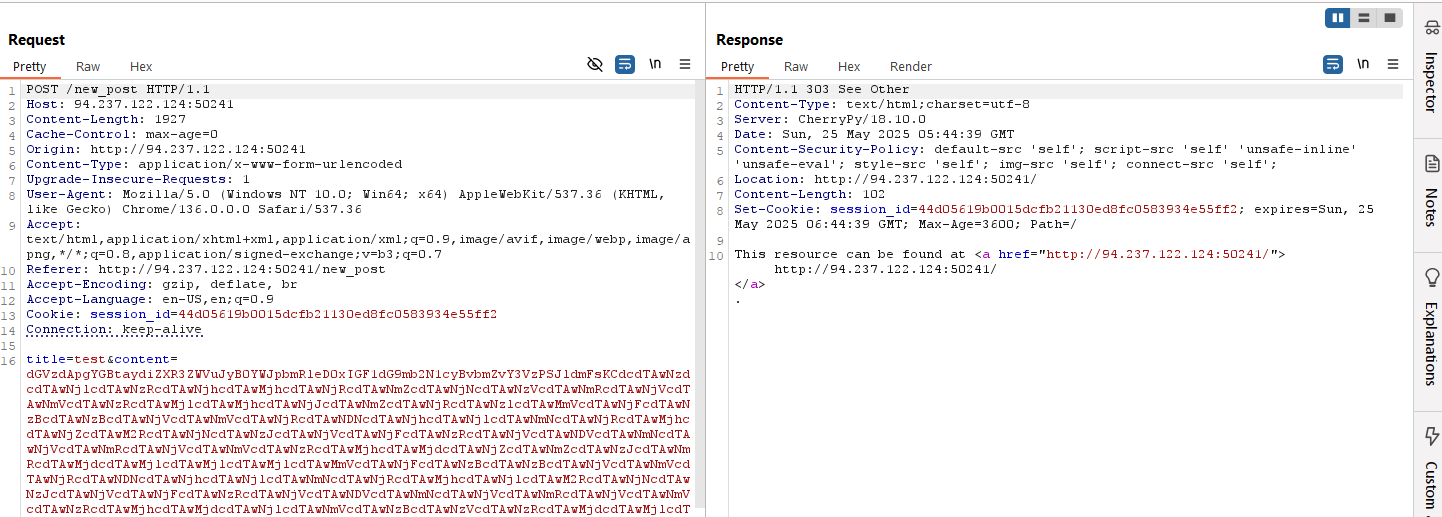Screen dimensions: 1442x517
Task: Switch to the Hex tab in Request
Action: tap(141, 66)
